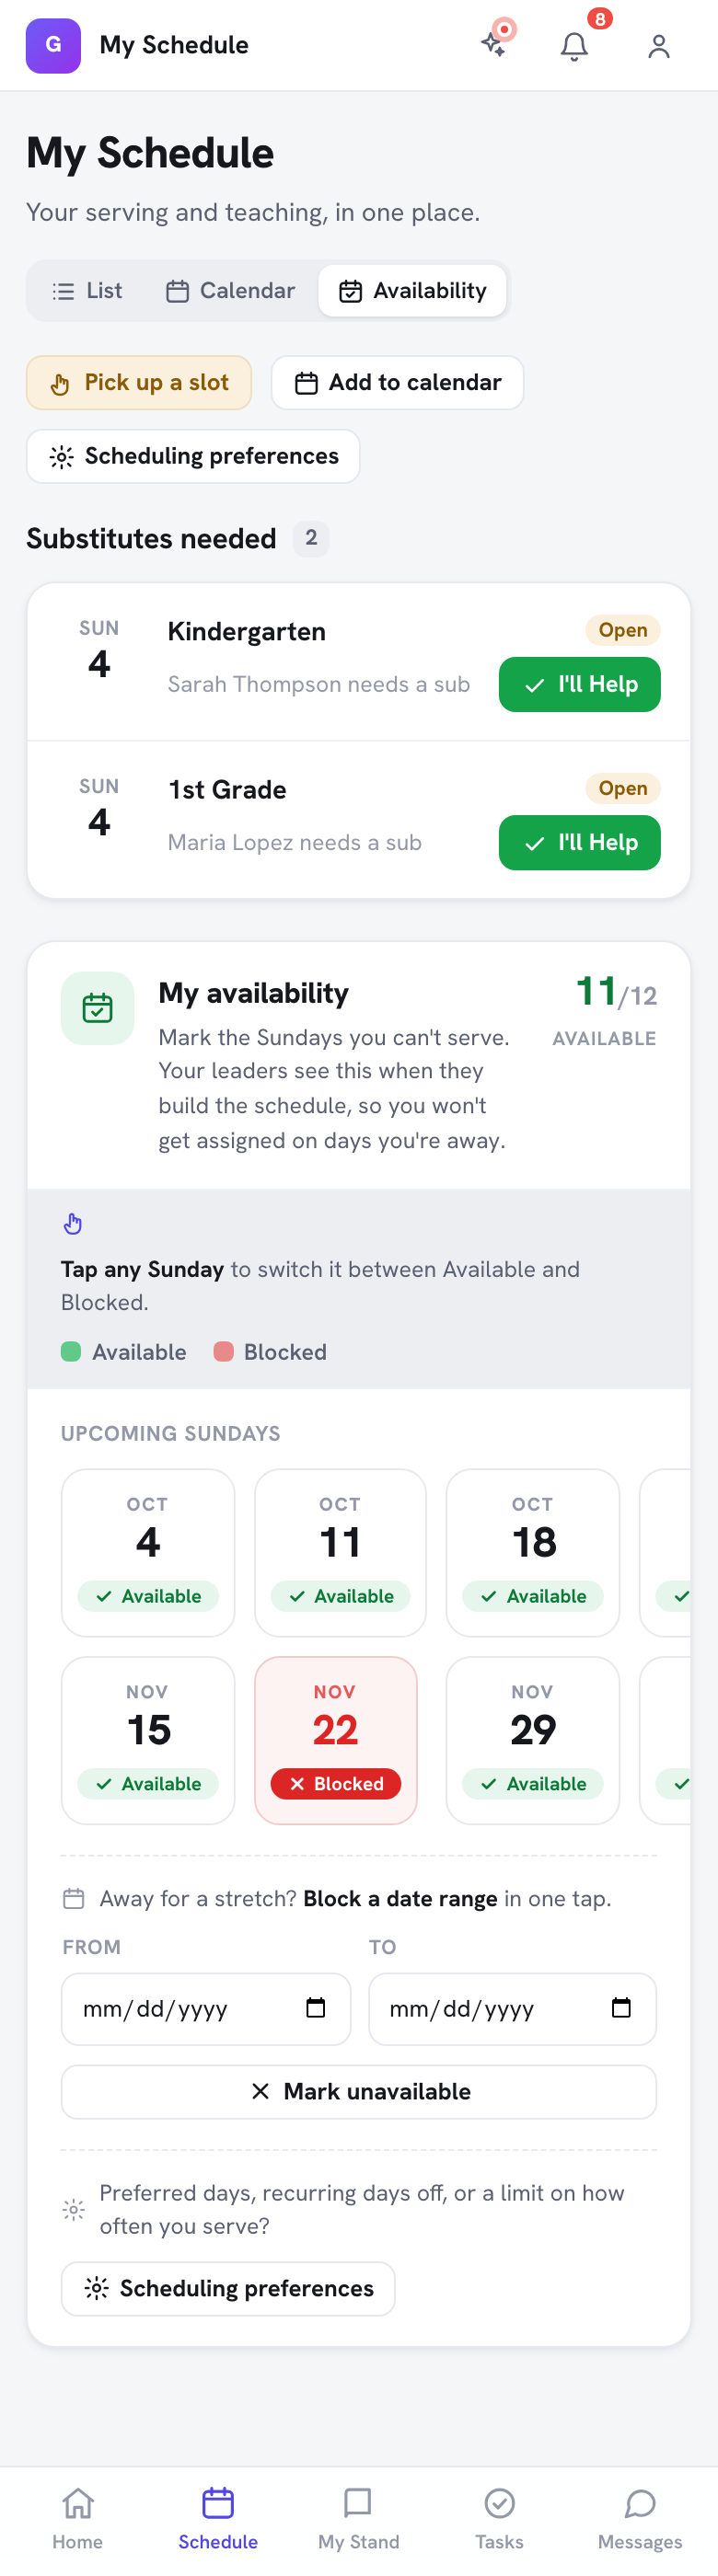Open Messages in bottom navigation
Screen dimensions: 718x2576
[640, 2518]
